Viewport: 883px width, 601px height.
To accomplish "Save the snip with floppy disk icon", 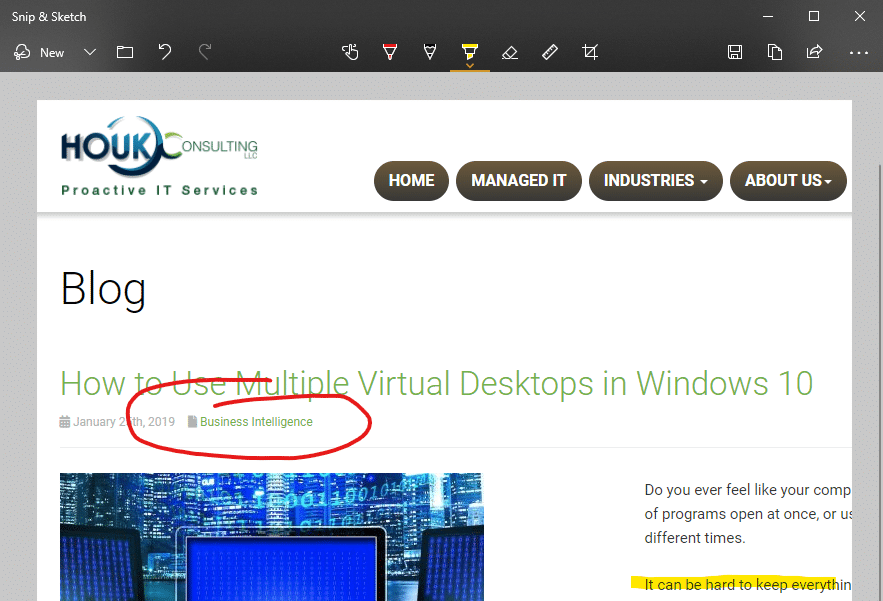I will click(735, 52).
